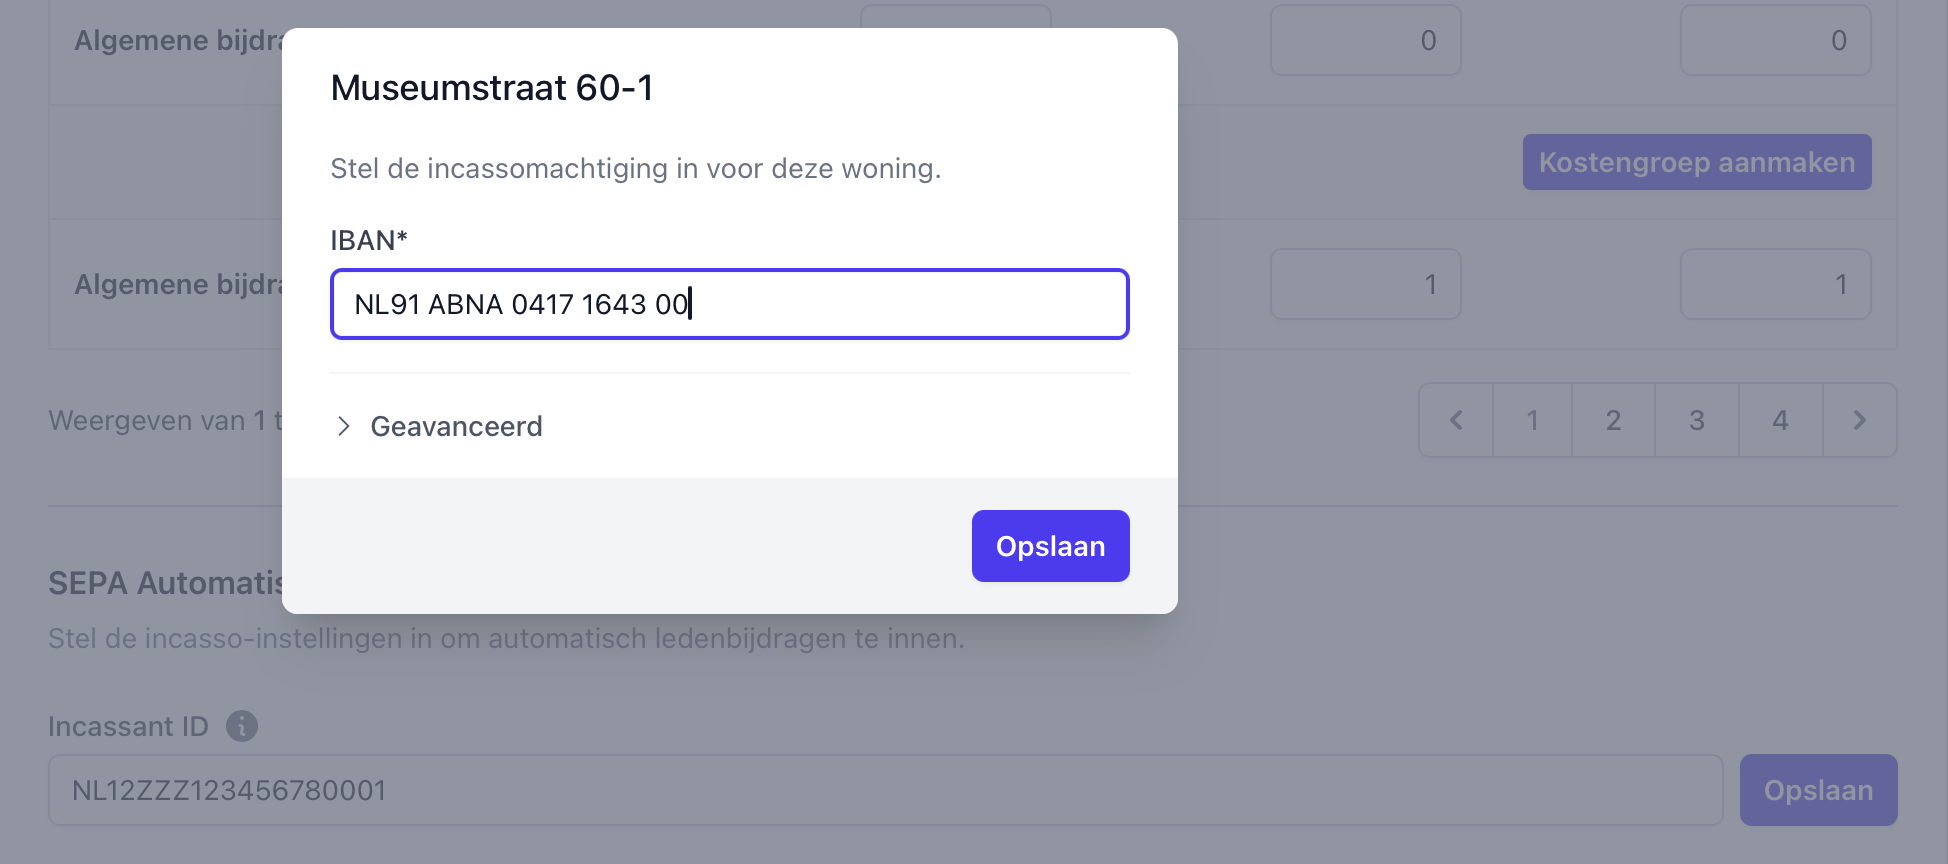Go to next page with right arrow
1948x864 pixels.
click(1859, 420)
